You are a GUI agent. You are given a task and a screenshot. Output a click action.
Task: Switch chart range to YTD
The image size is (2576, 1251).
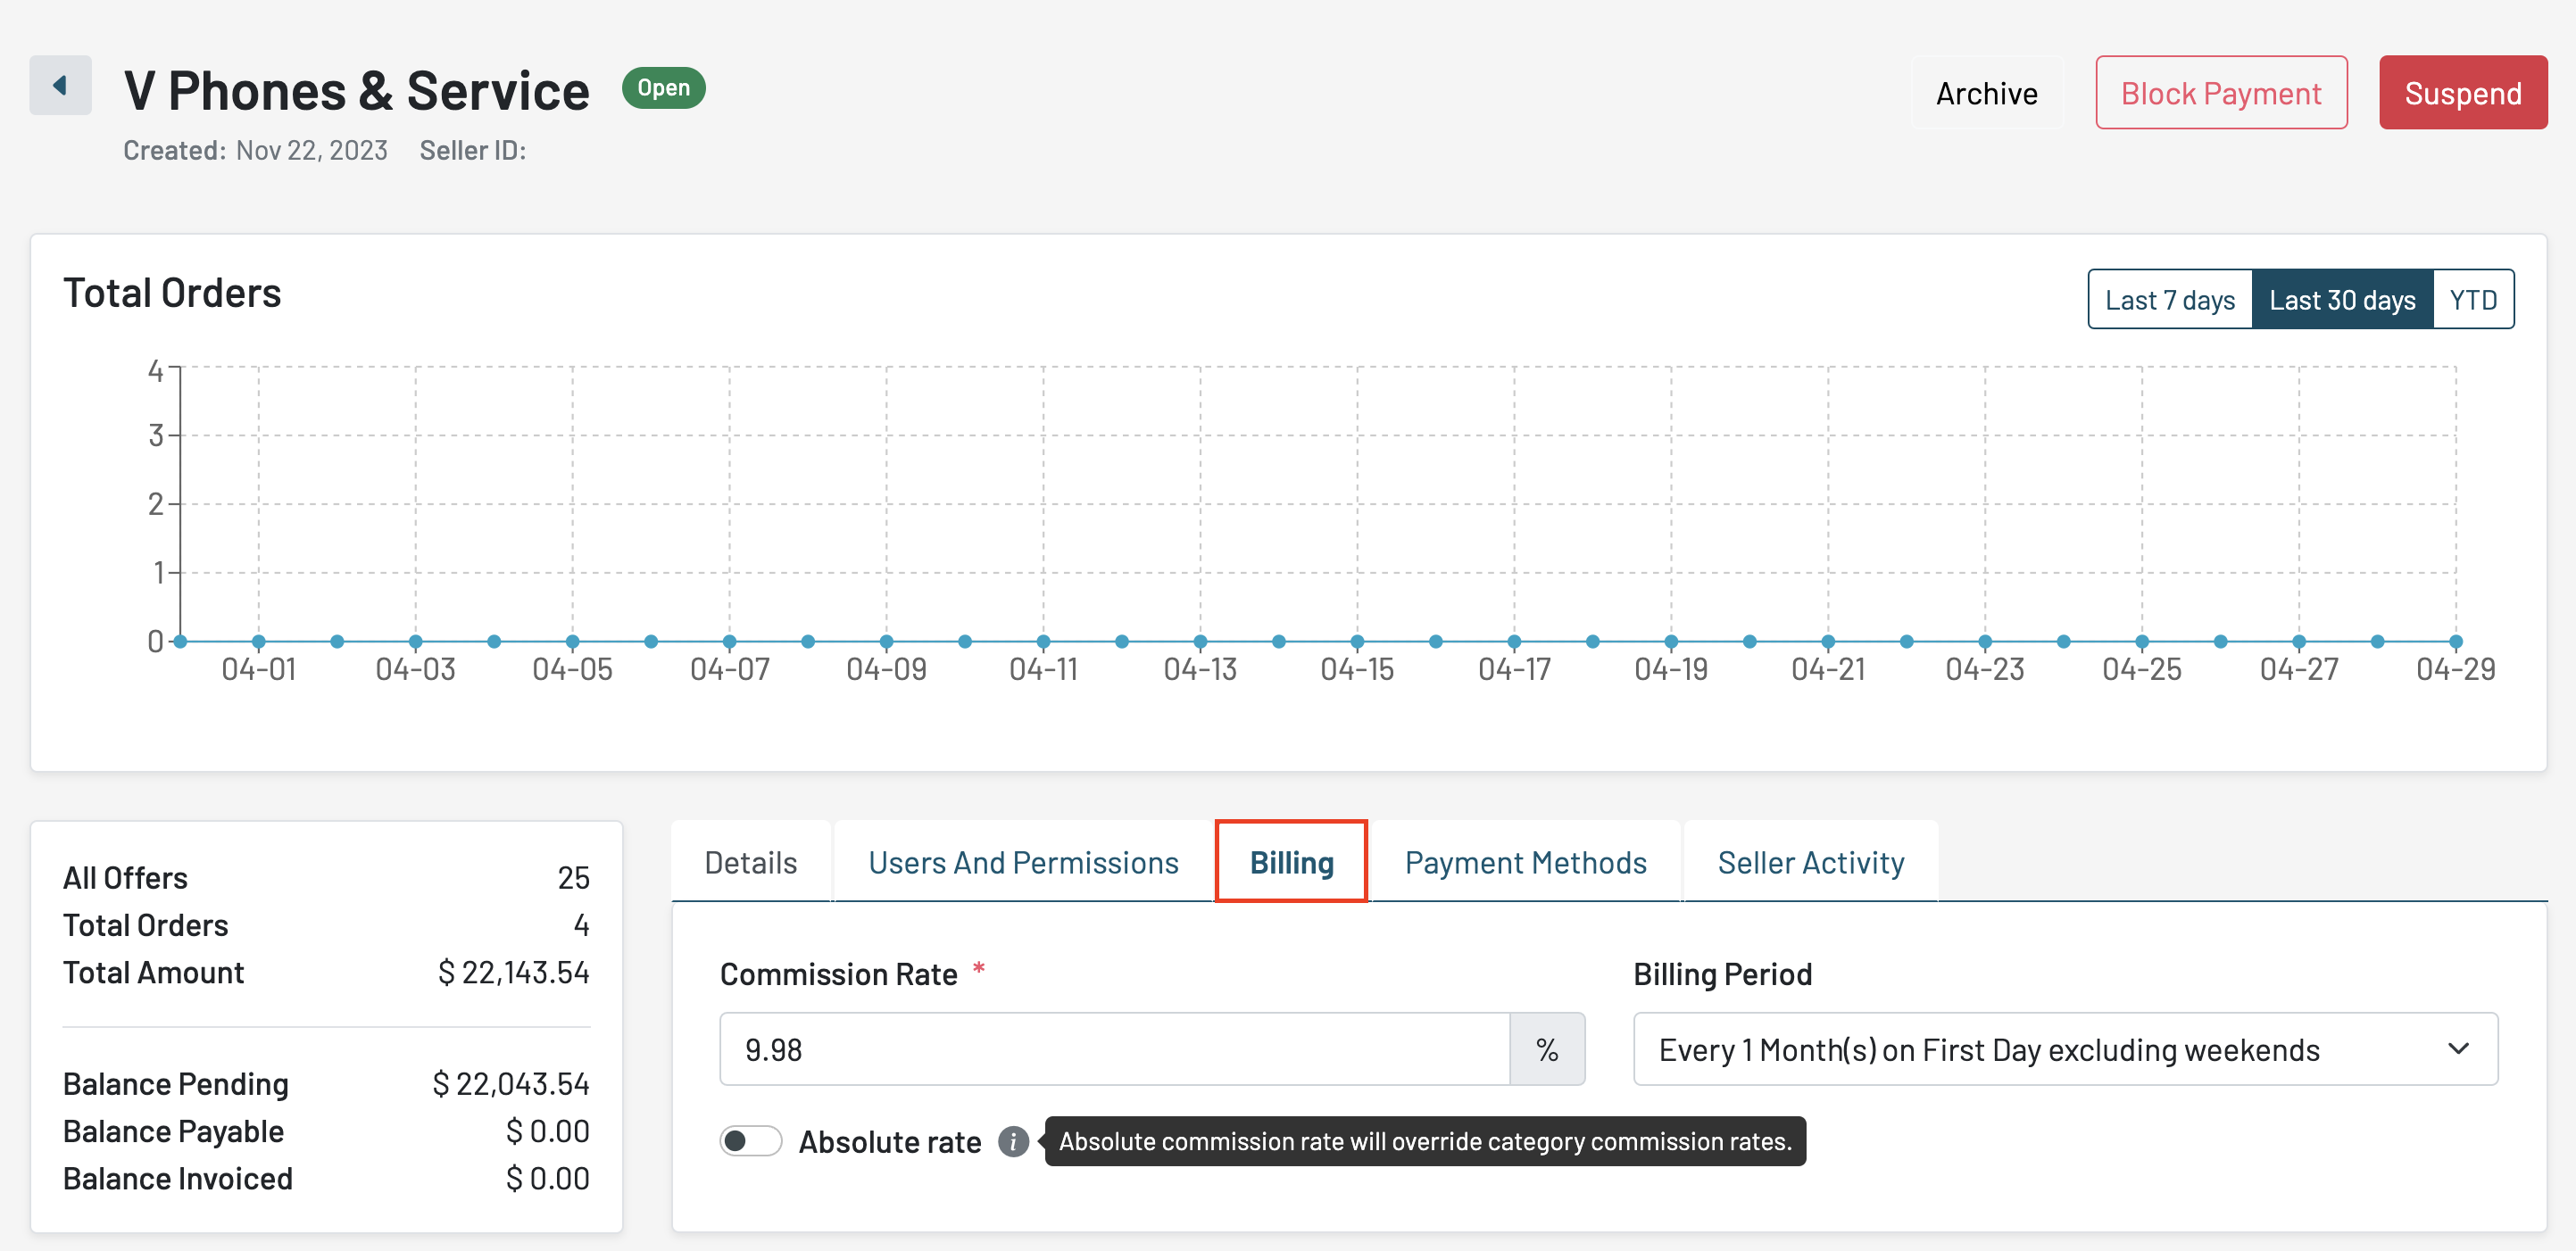pos(2472,300)
